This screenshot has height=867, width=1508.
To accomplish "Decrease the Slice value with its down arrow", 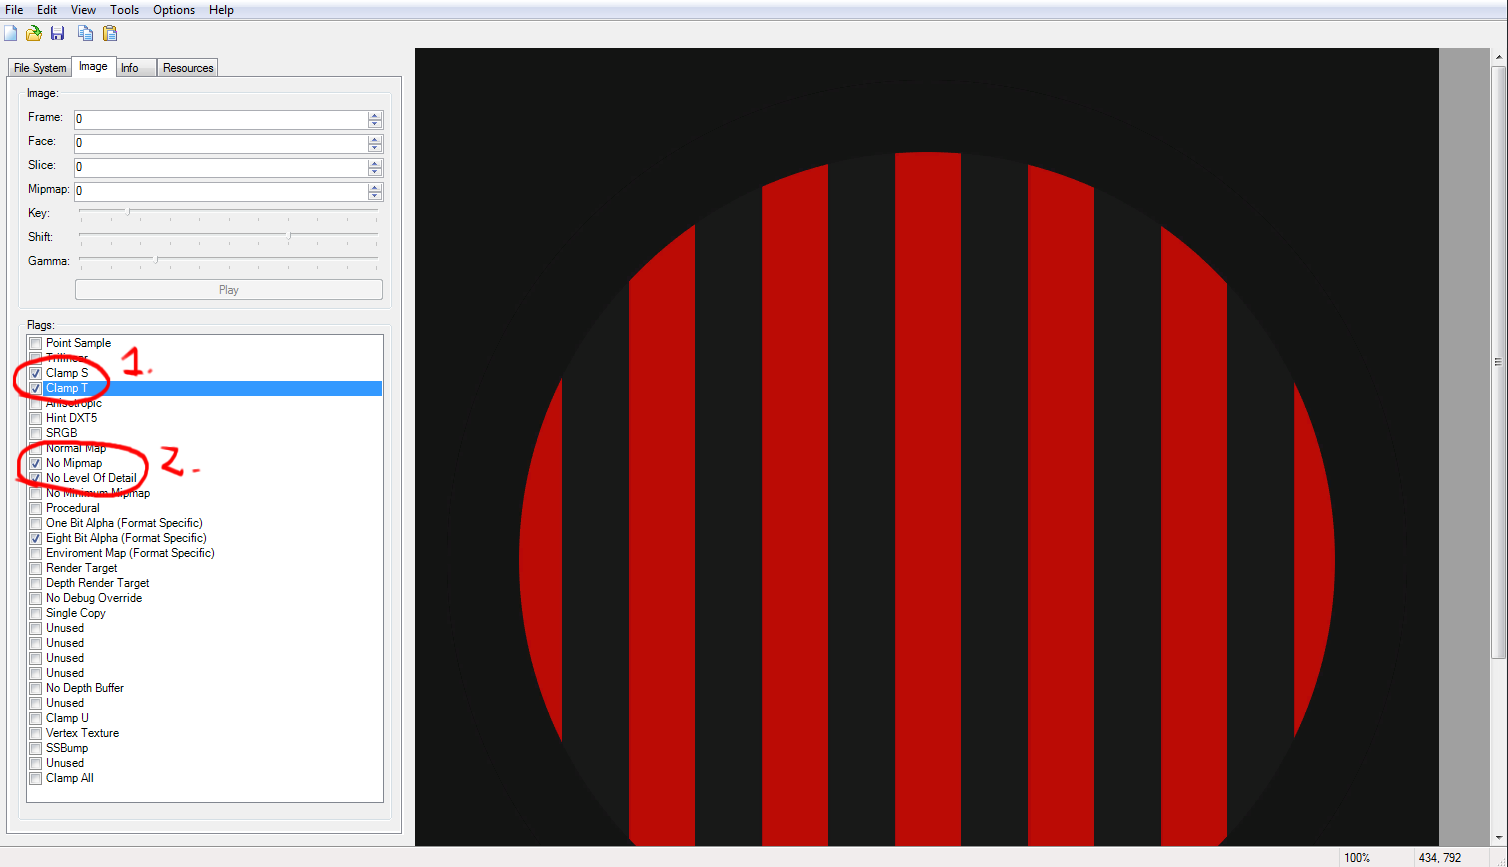I will pyautogui.click(x=375, y=171).
